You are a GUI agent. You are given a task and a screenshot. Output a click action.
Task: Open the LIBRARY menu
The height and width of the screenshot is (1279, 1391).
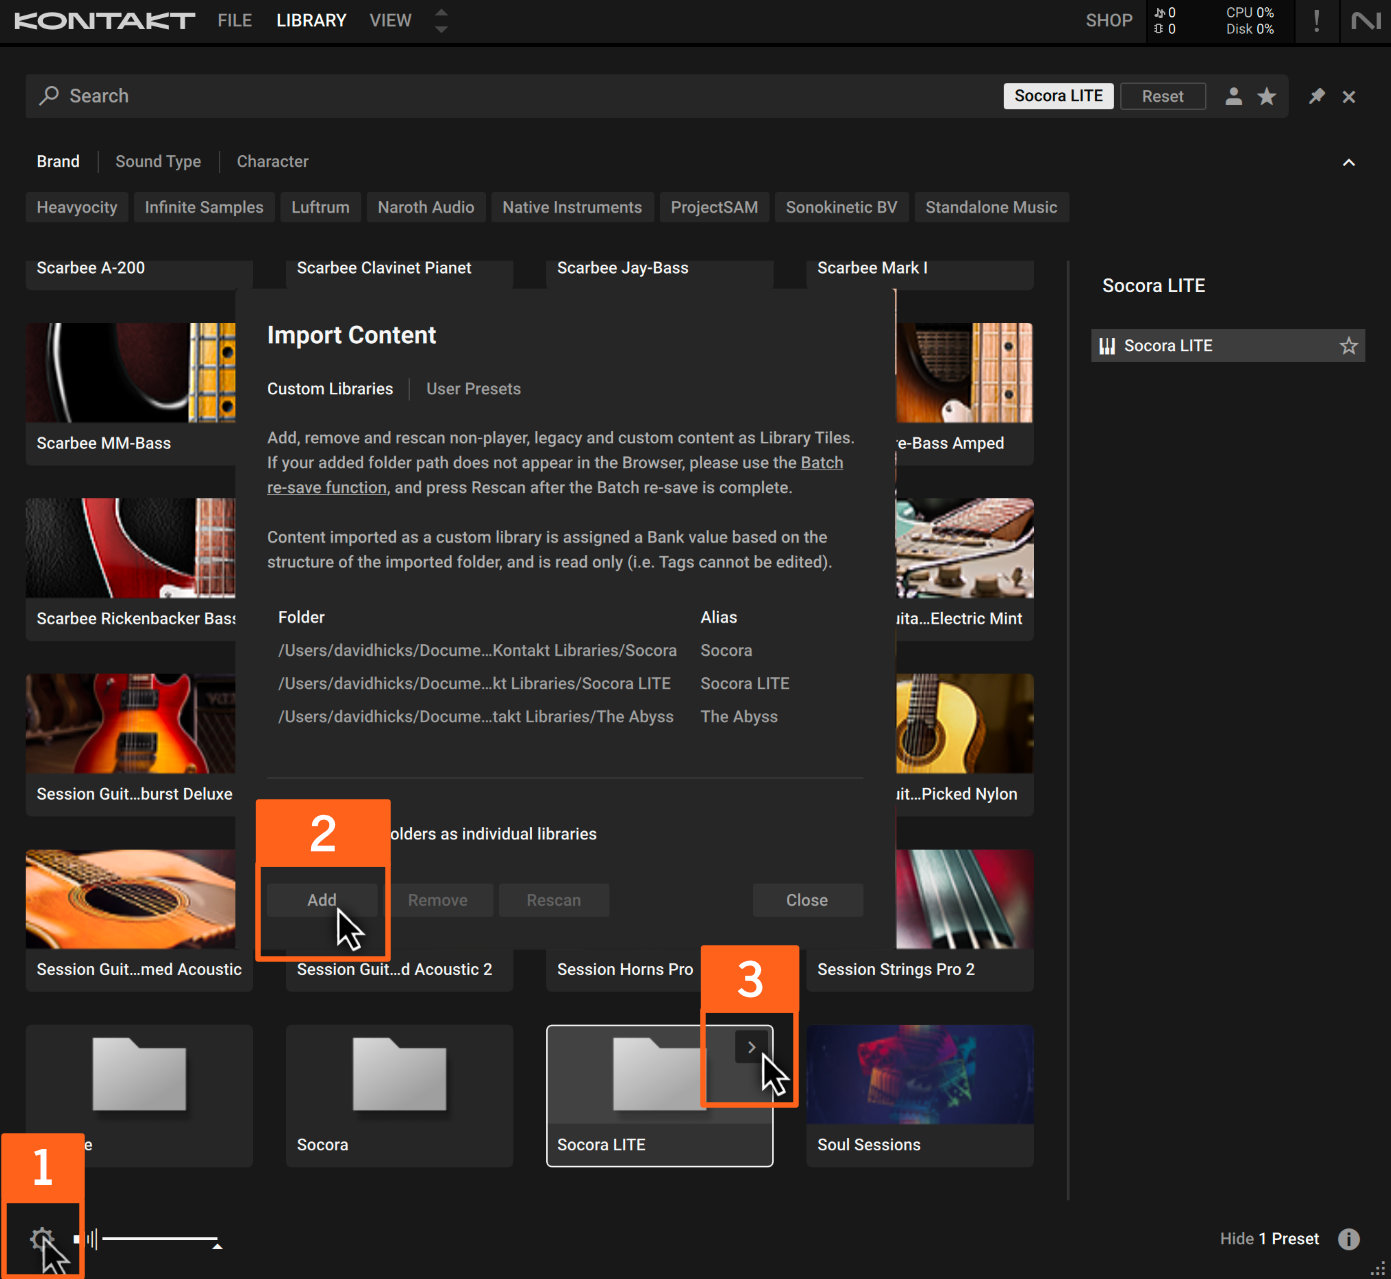[x=311, y=20]
